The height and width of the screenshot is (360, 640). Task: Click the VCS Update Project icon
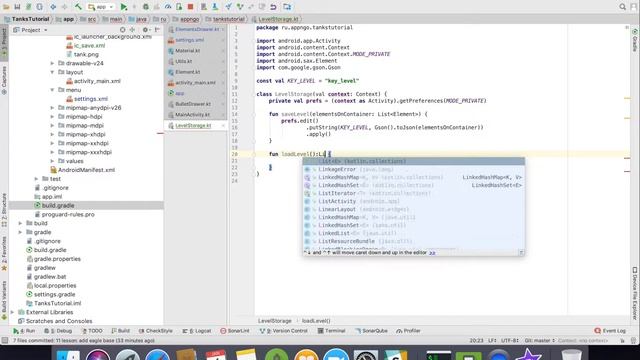229,7
